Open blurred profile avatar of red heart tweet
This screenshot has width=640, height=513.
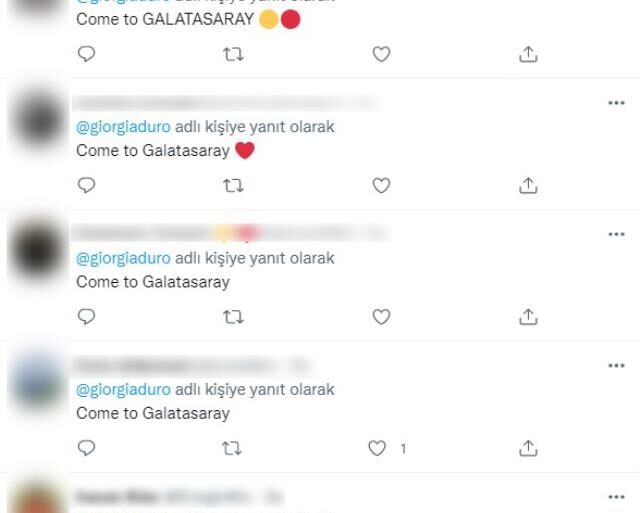38,120
